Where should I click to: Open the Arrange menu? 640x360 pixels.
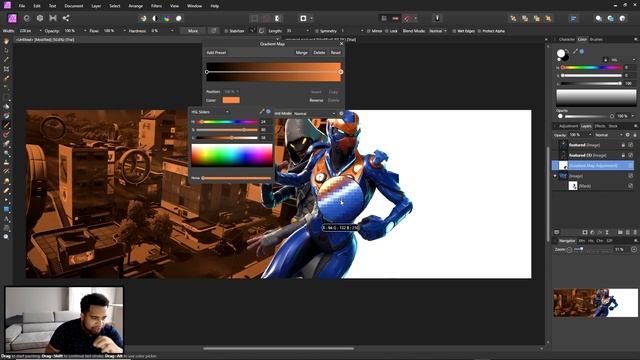click(136, 6)
